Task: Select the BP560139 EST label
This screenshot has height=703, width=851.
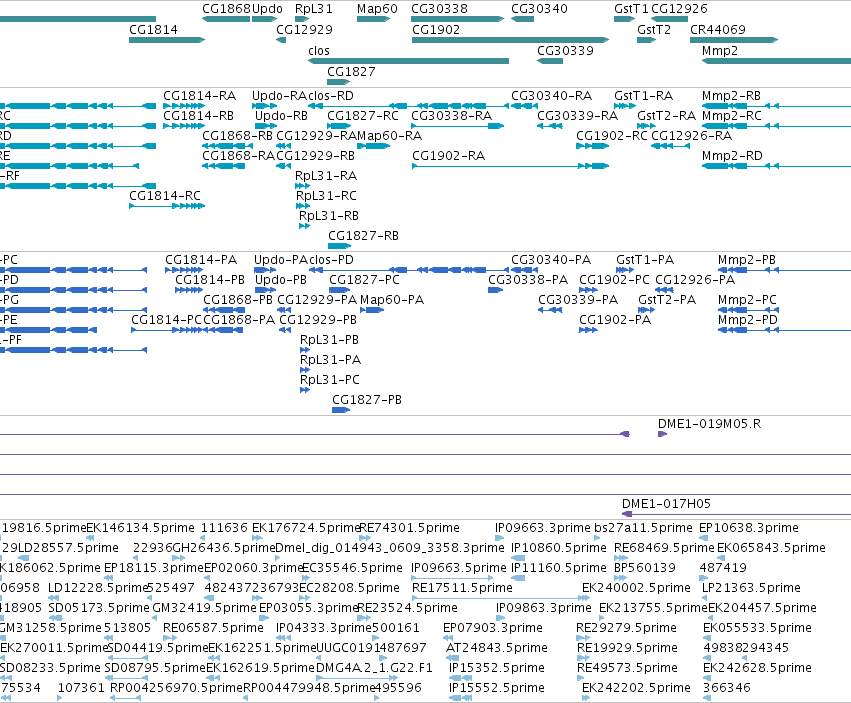Action: click(x=645, y=568)
